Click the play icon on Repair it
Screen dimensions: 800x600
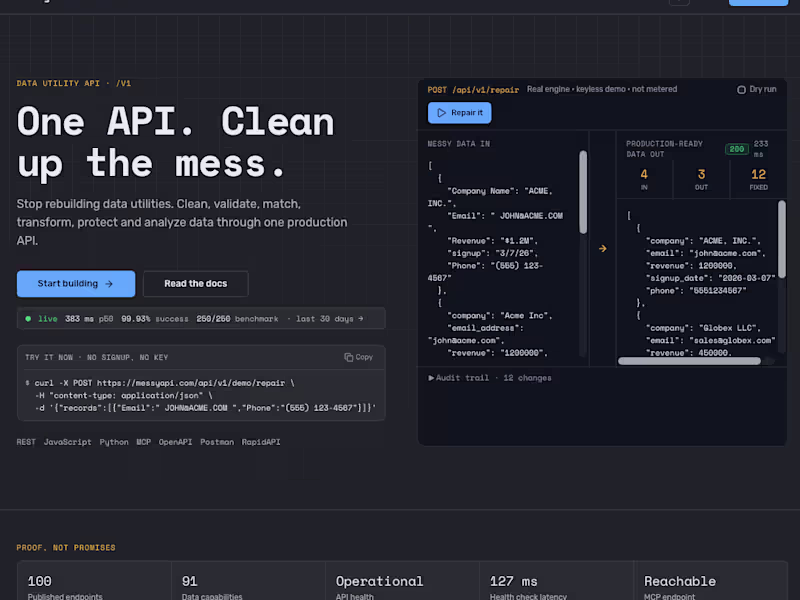click(x=441, y=113)
